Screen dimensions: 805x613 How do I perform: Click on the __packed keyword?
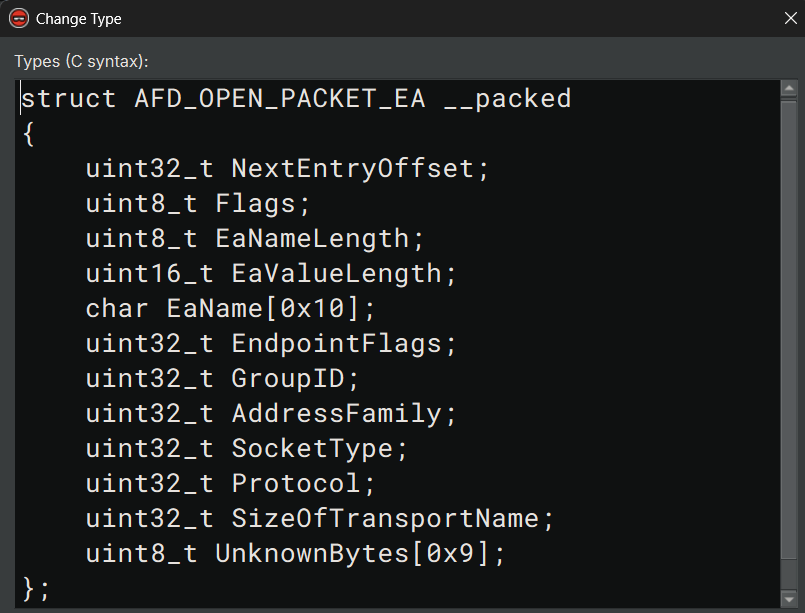507,99
